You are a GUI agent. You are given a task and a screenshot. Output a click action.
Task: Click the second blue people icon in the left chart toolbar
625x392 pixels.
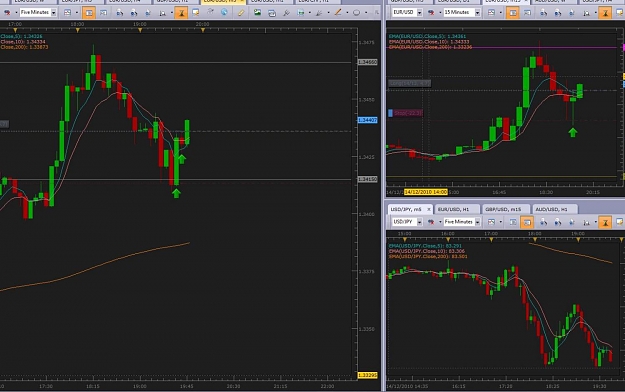[x=134, y=13]
